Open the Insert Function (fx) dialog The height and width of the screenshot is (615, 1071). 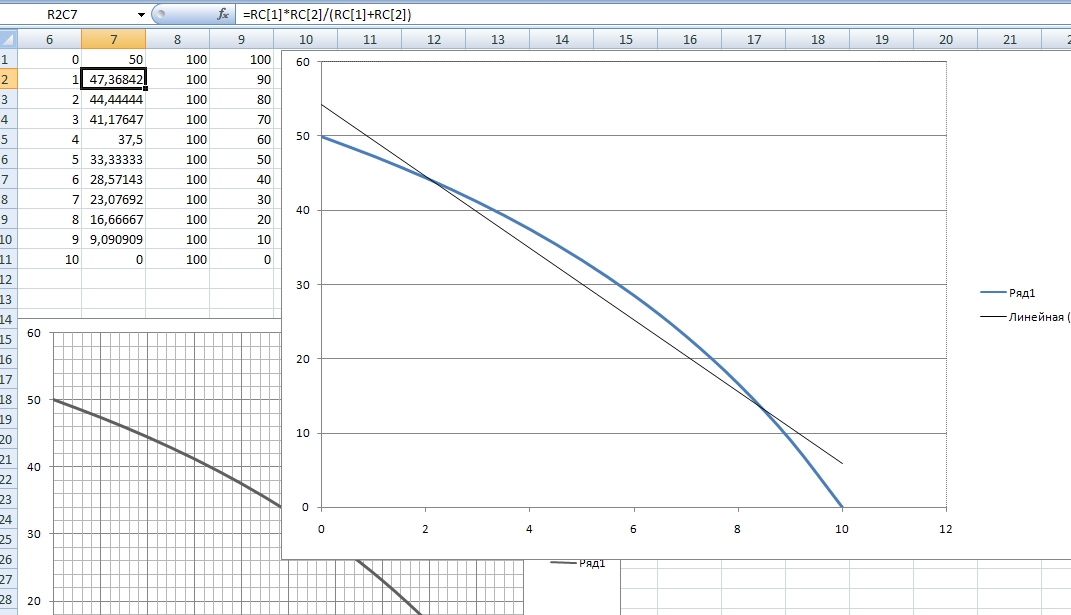coord(223,14)
